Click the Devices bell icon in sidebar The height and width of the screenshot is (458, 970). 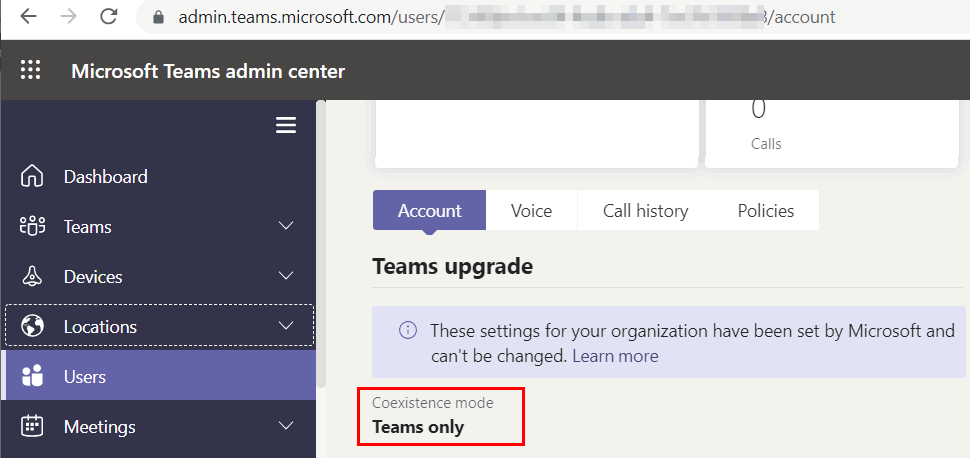32,277
